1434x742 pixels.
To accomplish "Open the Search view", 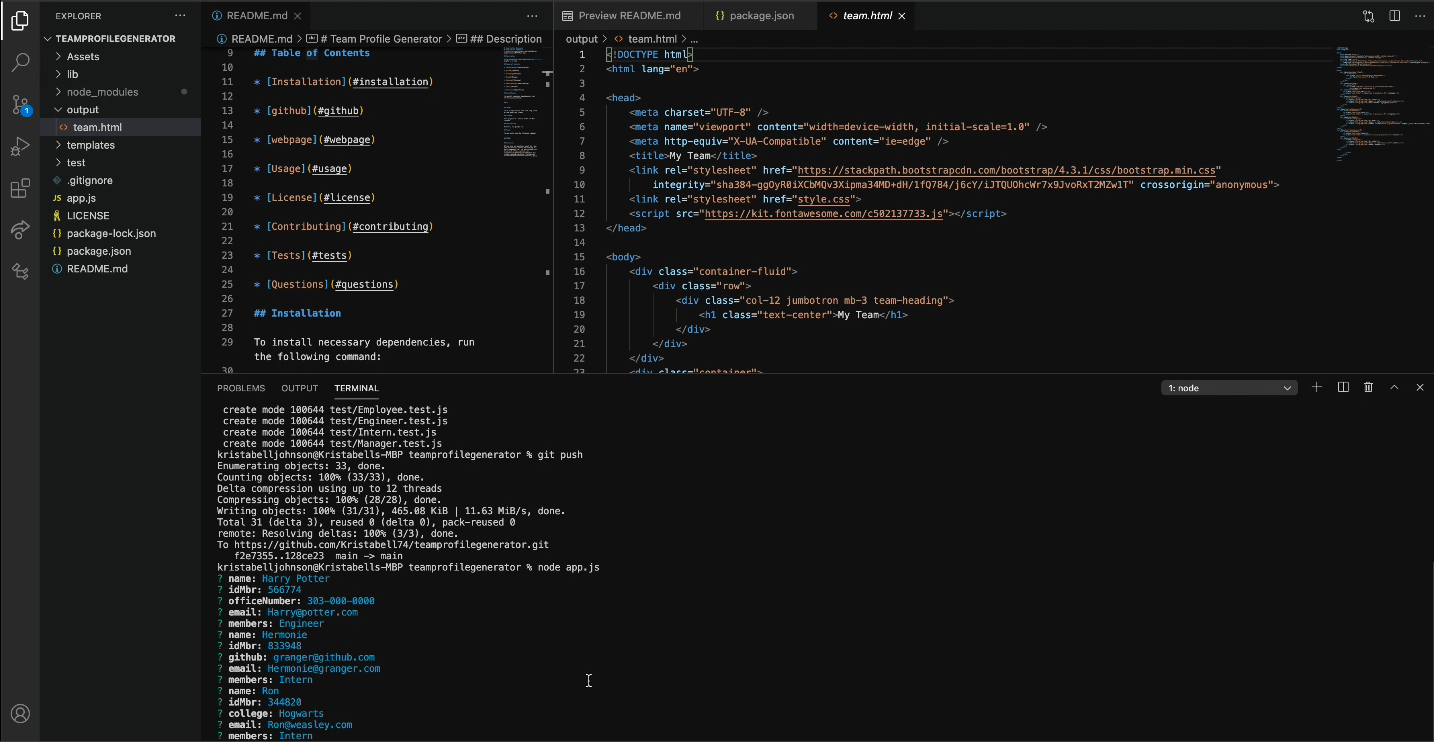I will 20,62.
